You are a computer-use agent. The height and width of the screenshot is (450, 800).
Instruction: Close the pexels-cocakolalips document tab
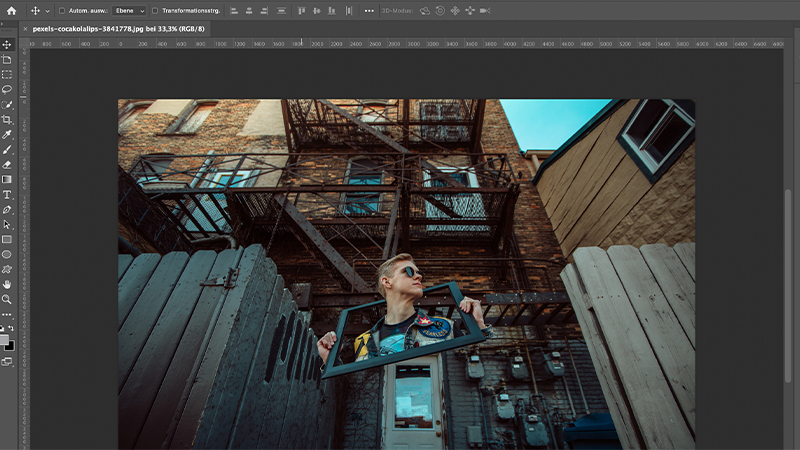(24, 29)
